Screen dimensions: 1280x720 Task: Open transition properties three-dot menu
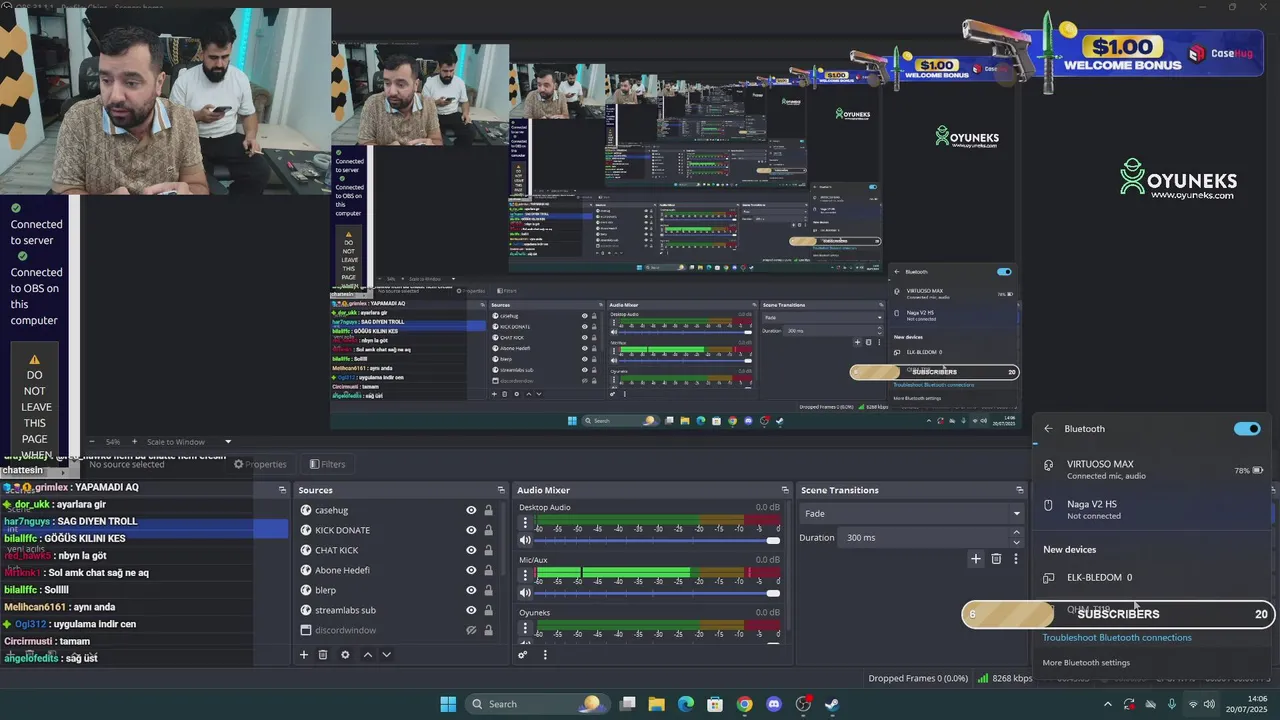tap(1016, 559)
